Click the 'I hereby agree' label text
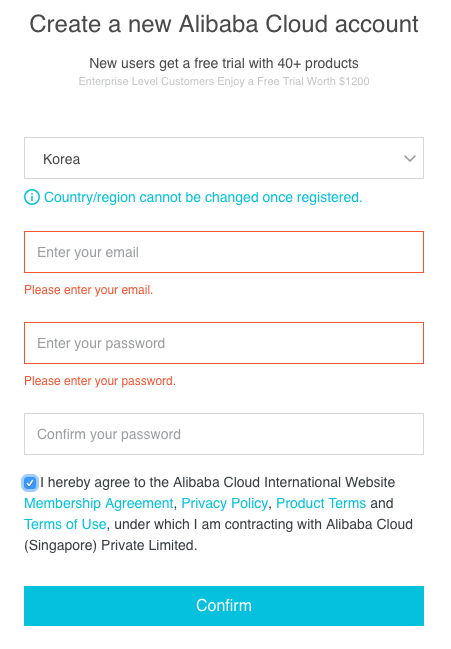This screenshot has height=649, width=451. coord(218,483)
